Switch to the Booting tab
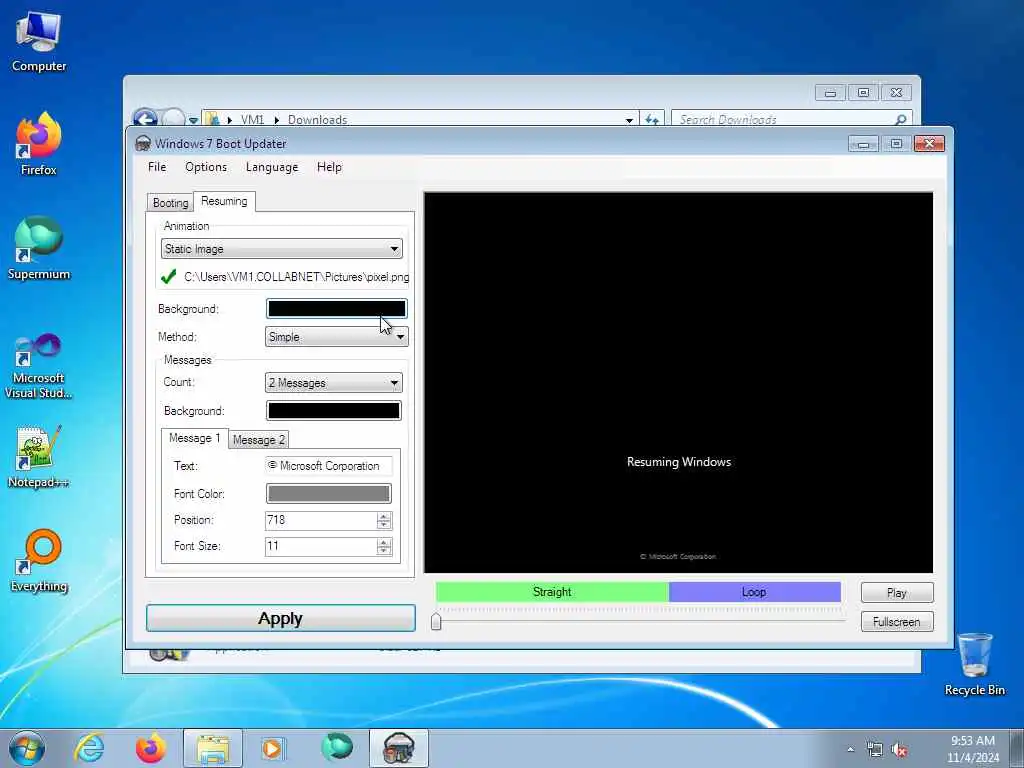 [170, 202]
